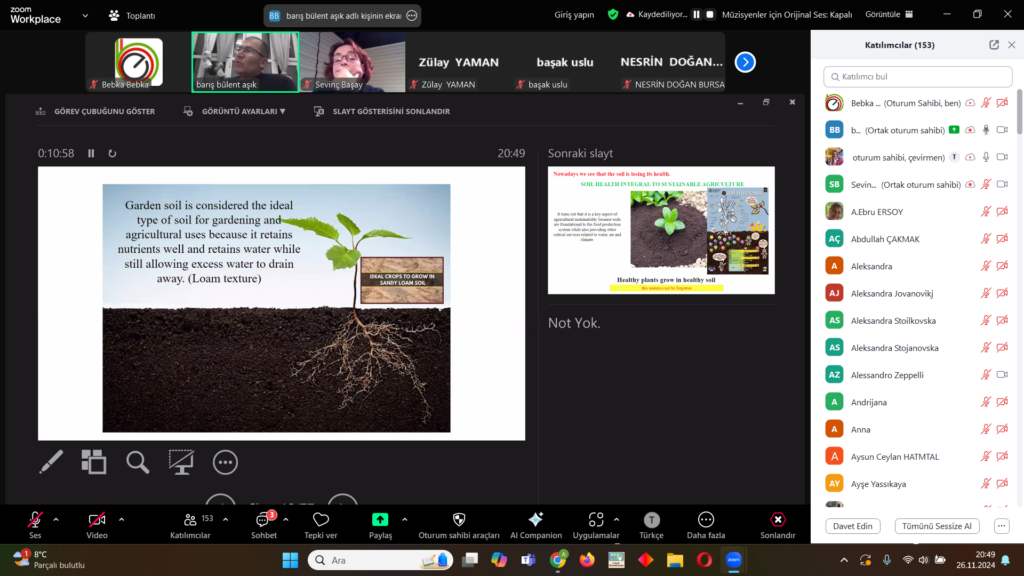
Task: Click the magnifier zoom-into-slide icon
Action: coord(137,461)
